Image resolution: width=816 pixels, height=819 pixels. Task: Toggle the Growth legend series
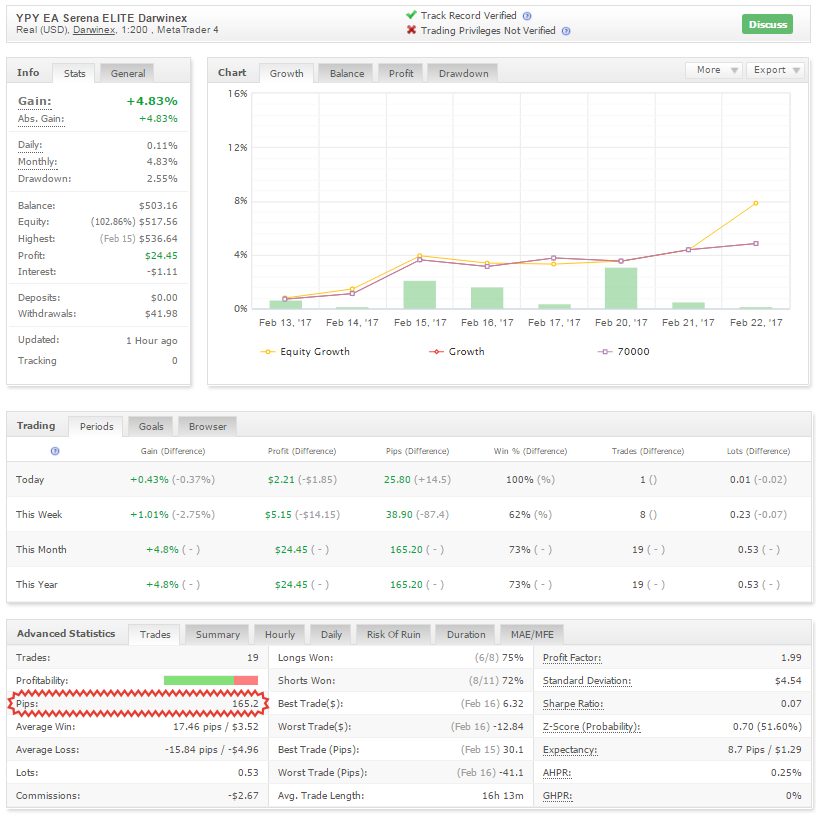(x=457, y=352)
